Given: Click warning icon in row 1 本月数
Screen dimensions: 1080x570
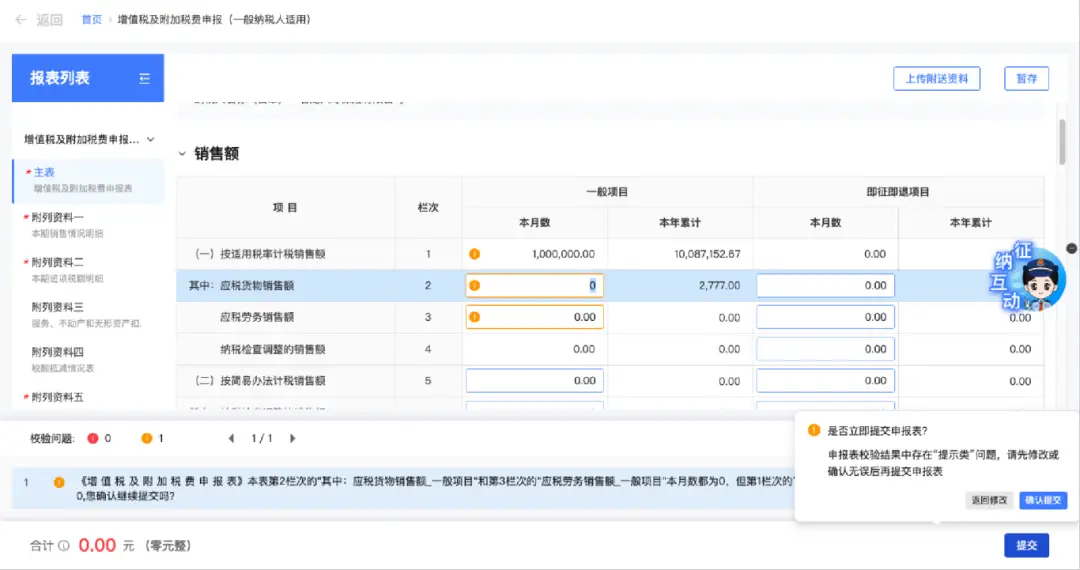Looking at the screenshot, I should coord(475,254).
